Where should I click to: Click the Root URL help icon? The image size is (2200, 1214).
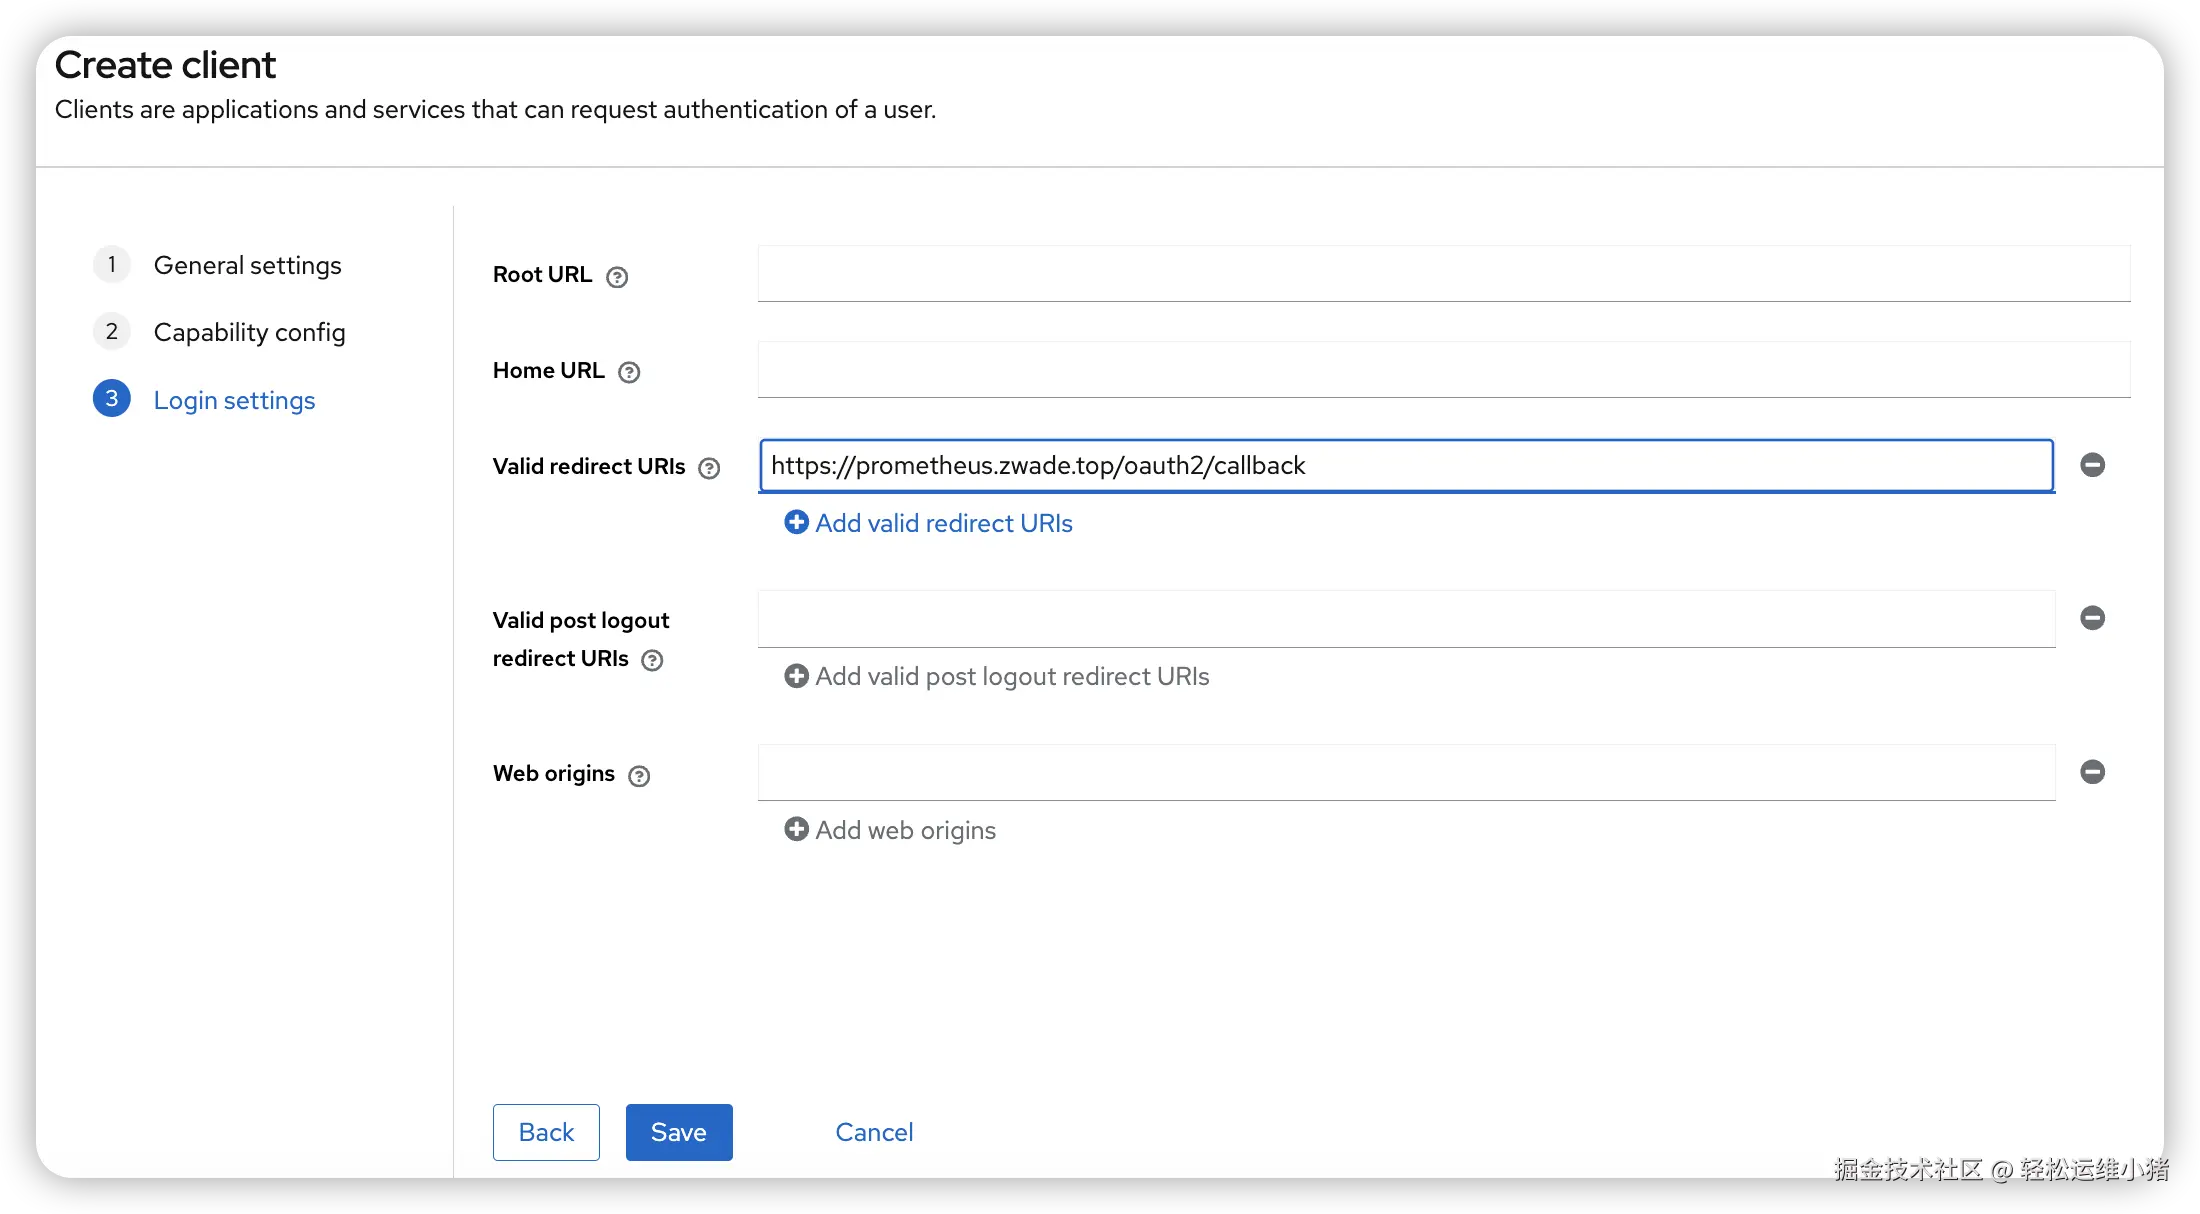click(617, 277)
